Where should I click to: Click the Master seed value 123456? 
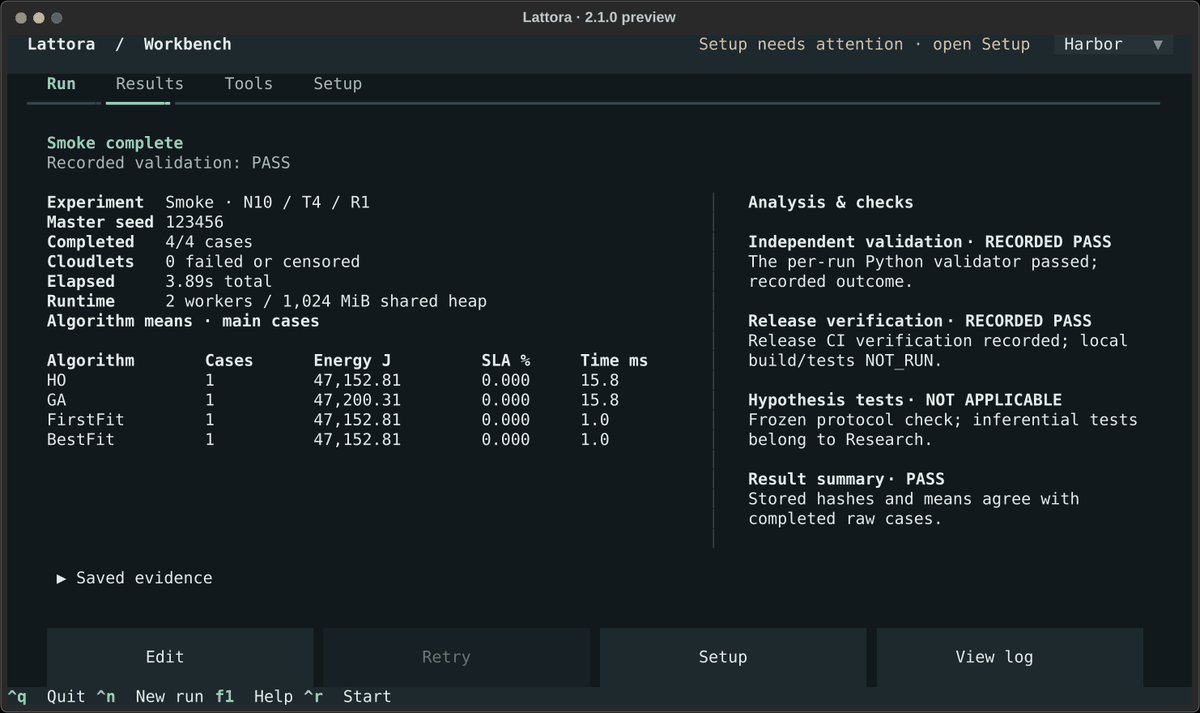coord(195,222)
